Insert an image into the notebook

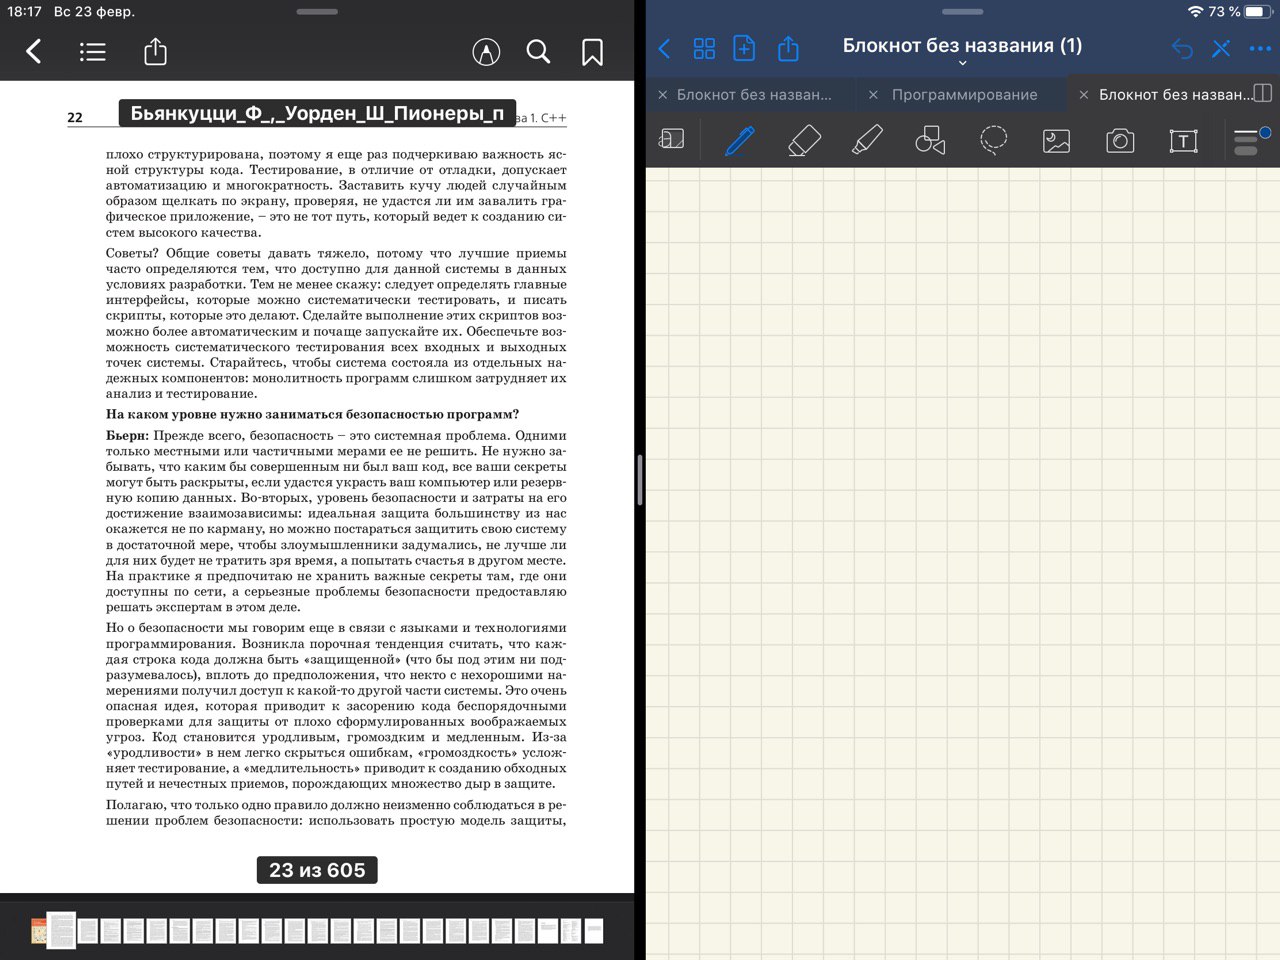(x=1056, y=141)
